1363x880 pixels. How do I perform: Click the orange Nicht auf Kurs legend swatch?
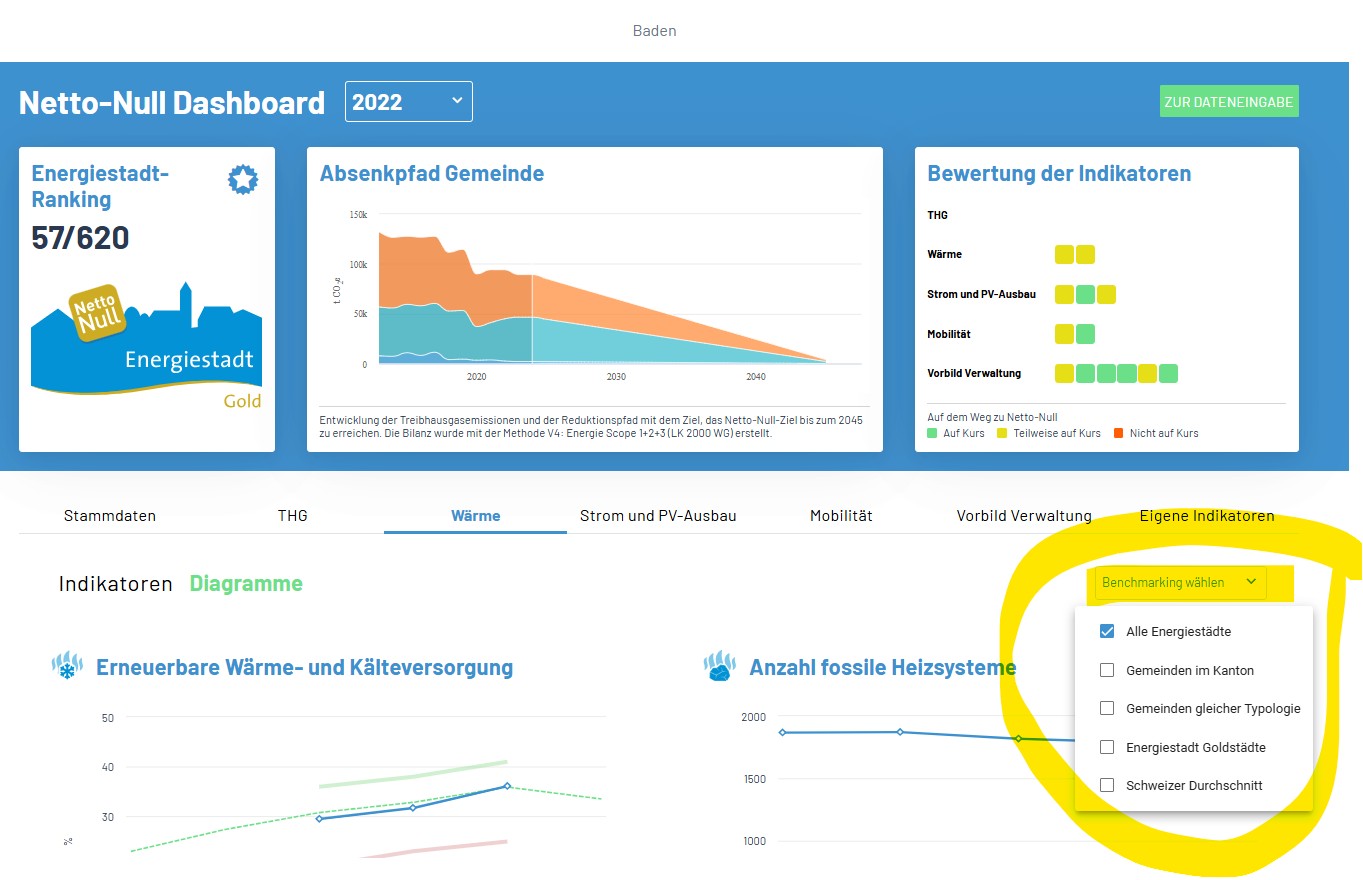(x=1119, y=433)
